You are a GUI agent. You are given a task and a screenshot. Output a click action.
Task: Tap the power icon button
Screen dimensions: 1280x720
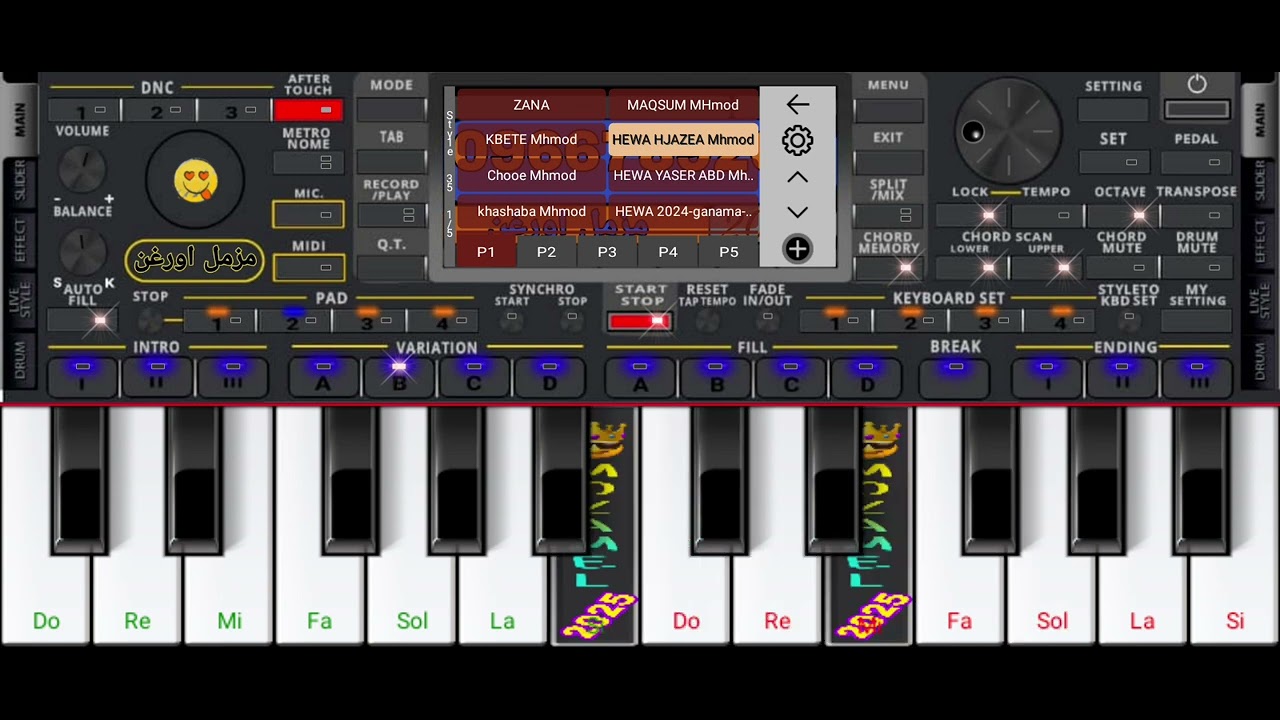pos(1197,85)
